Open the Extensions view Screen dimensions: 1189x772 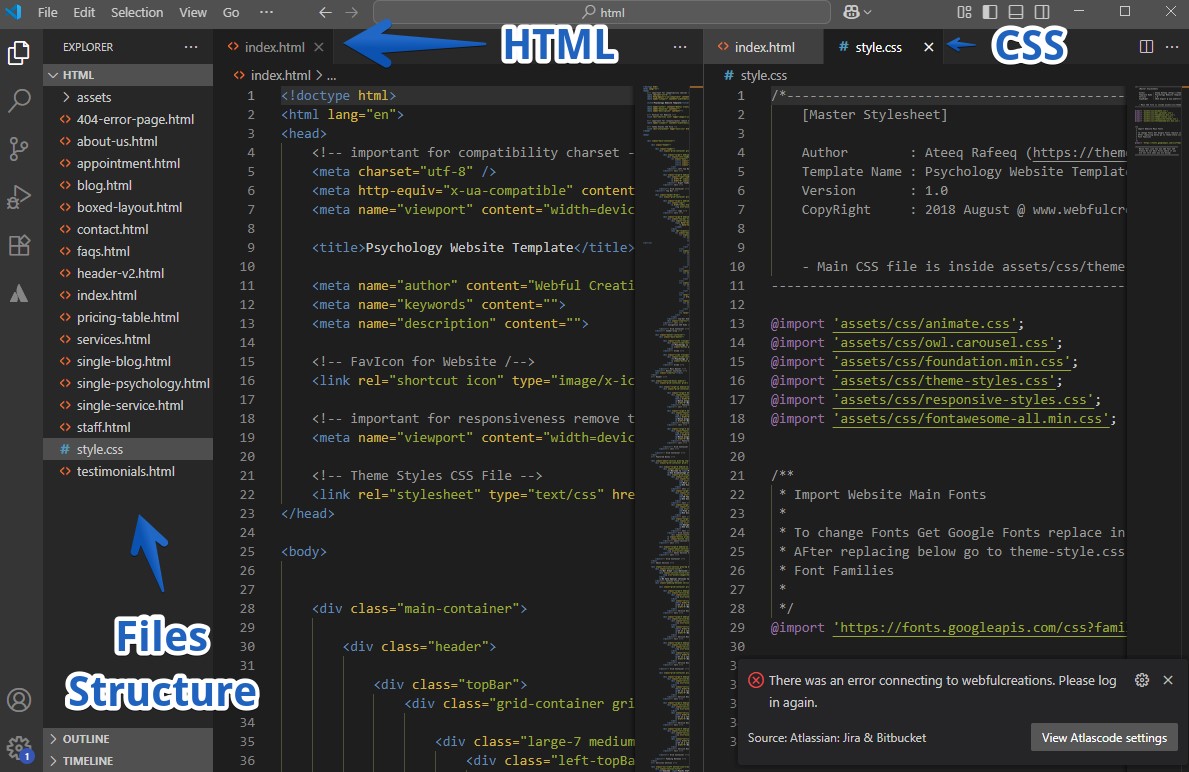[21, 245]
